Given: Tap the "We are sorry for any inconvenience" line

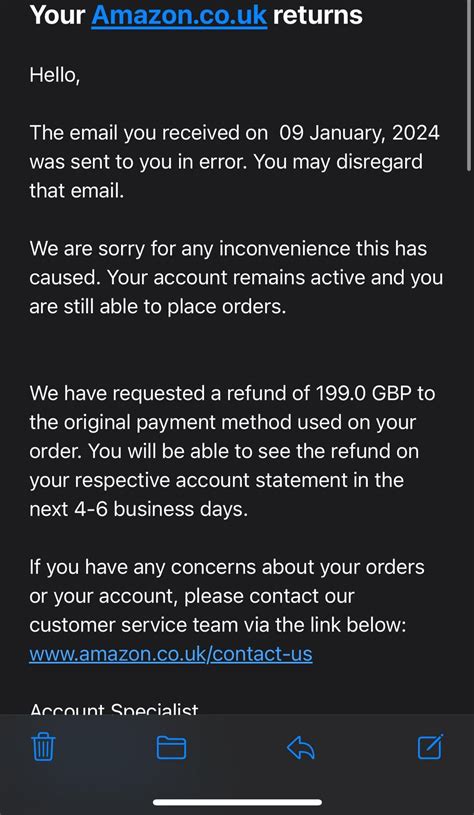Looking at the screenshot, I should pos(228,248).
